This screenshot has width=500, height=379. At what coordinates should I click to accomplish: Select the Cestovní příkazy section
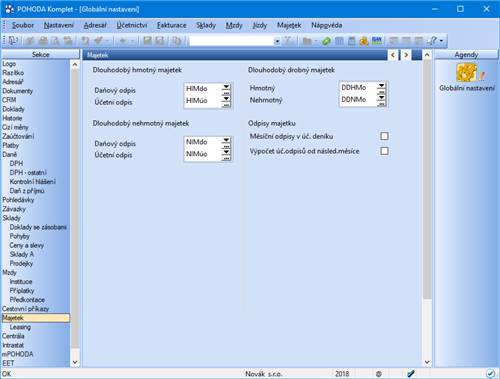tap(25, 309)
